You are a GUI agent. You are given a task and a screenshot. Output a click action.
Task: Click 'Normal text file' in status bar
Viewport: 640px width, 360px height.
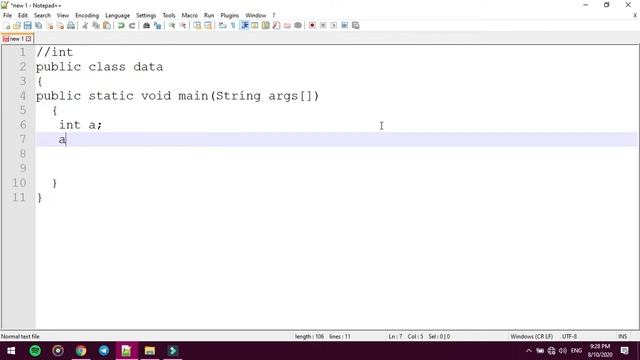pos(20,336)
